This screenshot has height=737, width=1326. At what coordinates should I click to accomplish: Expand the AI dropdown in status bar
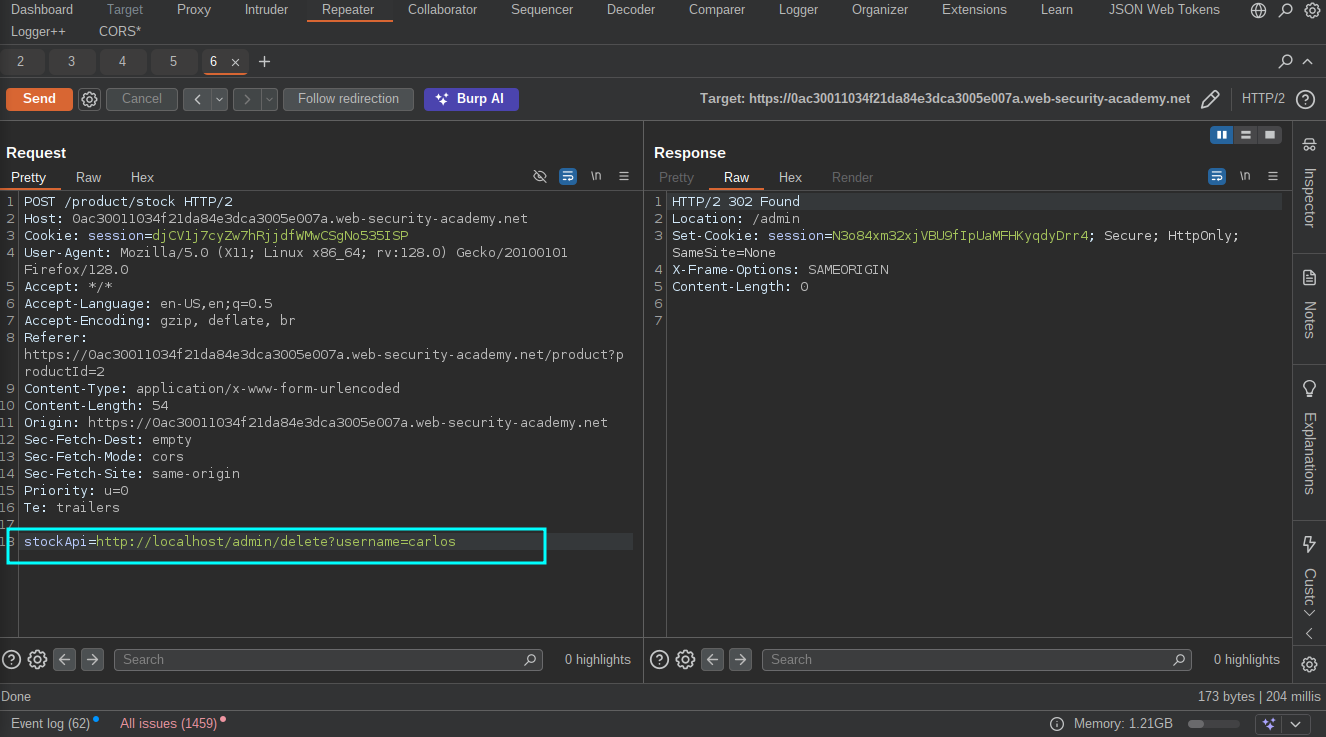[x=1296, y=724]
